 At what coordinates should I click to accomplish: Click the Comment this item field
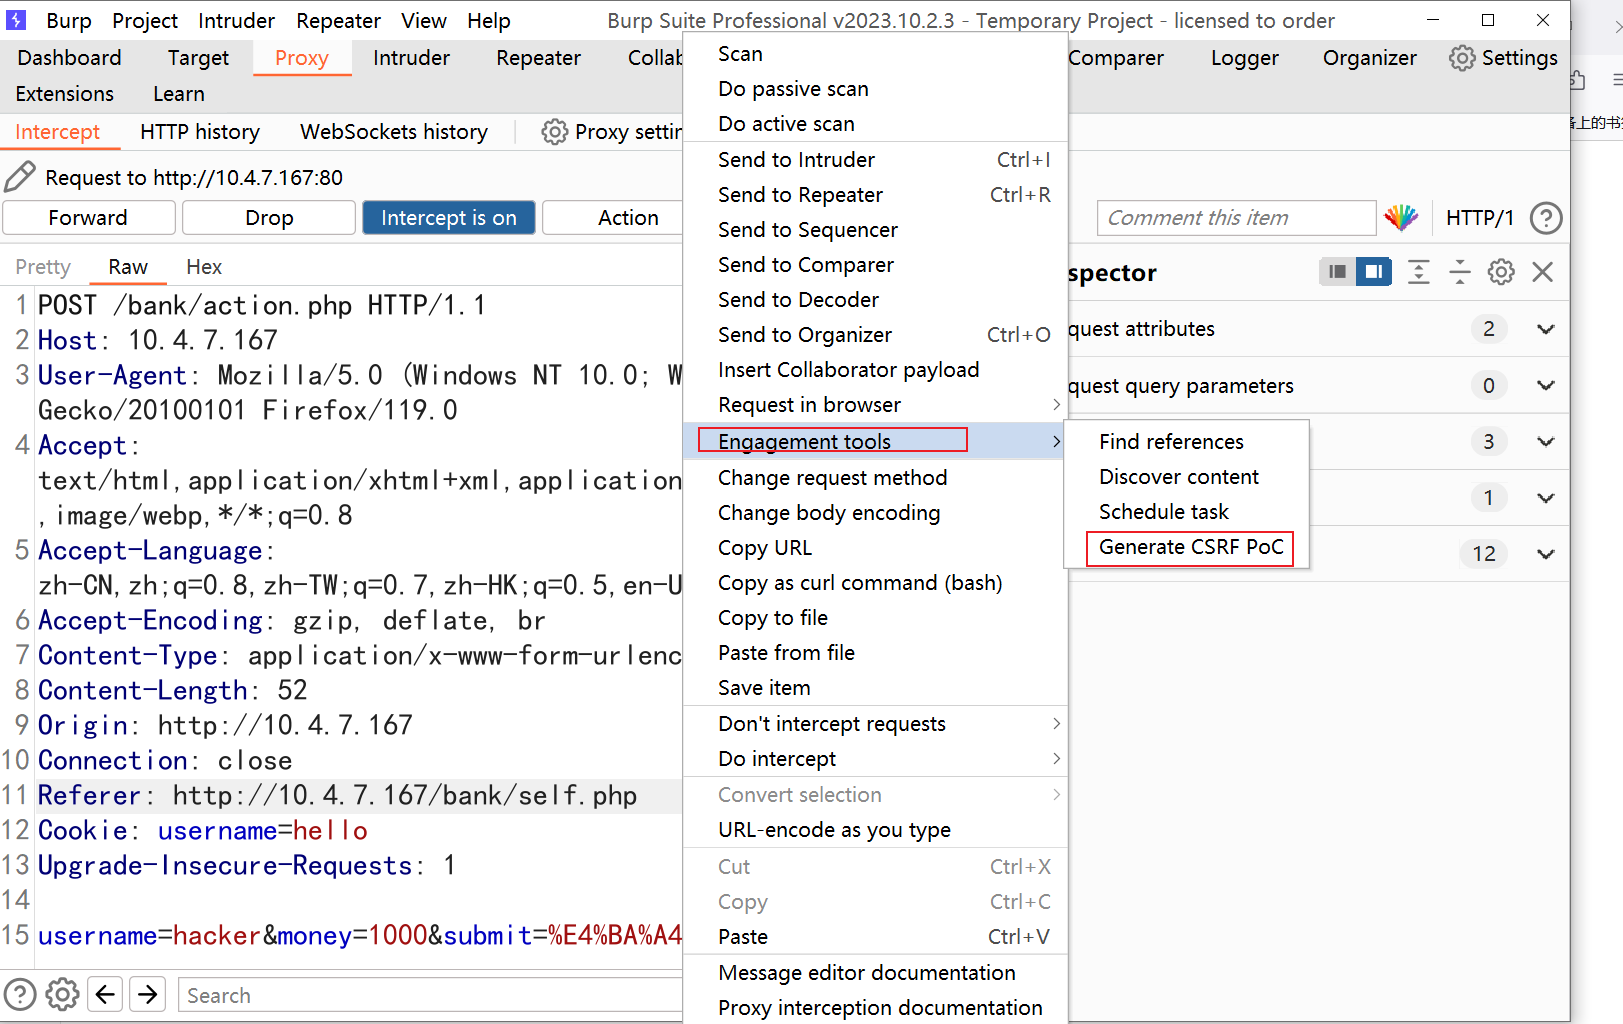tap(1236, 218)
